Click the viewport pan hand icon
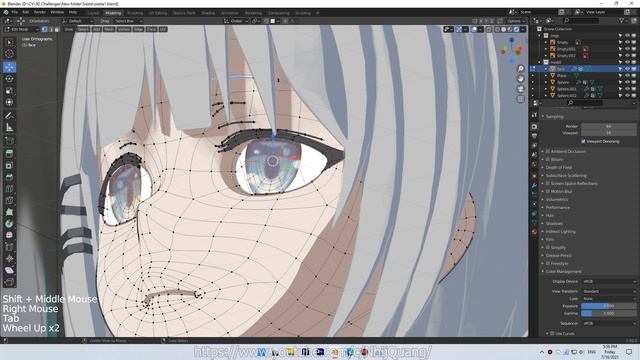The image size is (640, 360). point(520,79)
